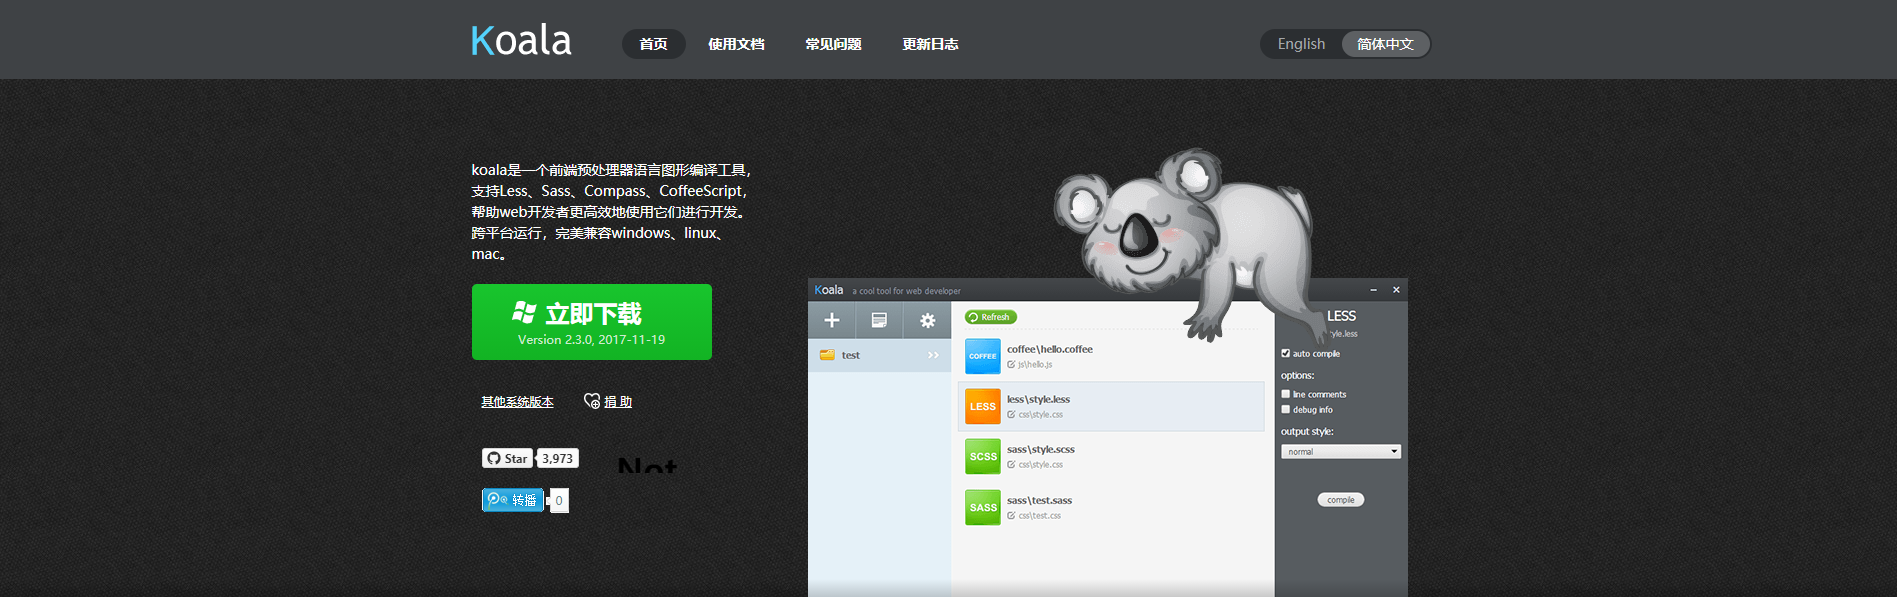Select the sass\style.scss file name
1897x597 pixels.
click(1041, 449)
